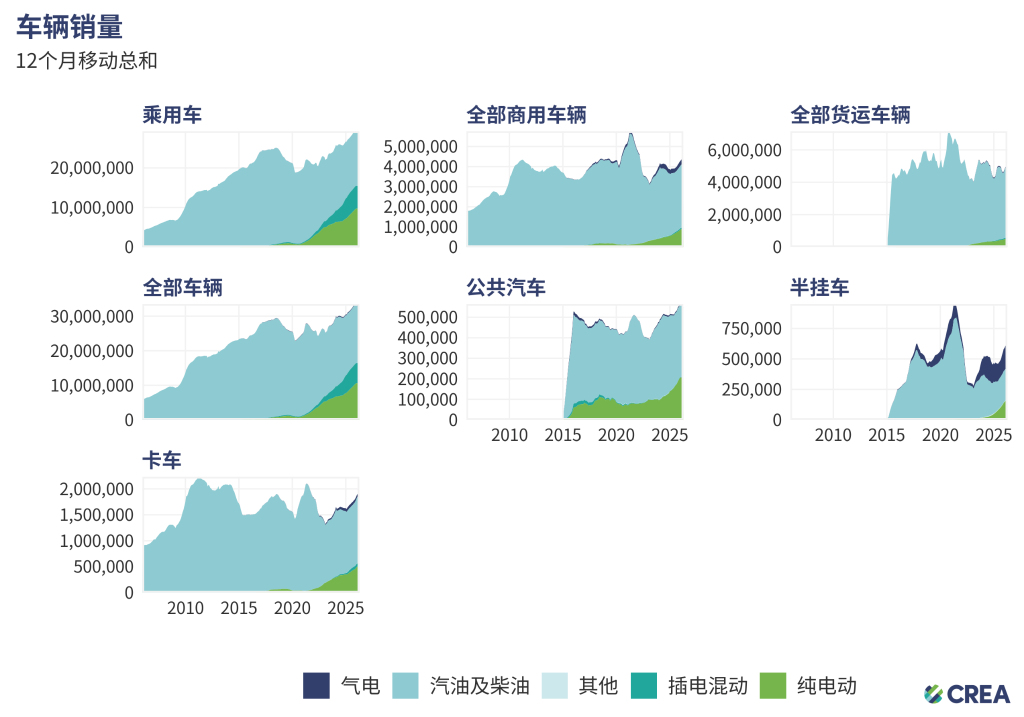Open the 全部车辆 chart panel

pos(250,362)
